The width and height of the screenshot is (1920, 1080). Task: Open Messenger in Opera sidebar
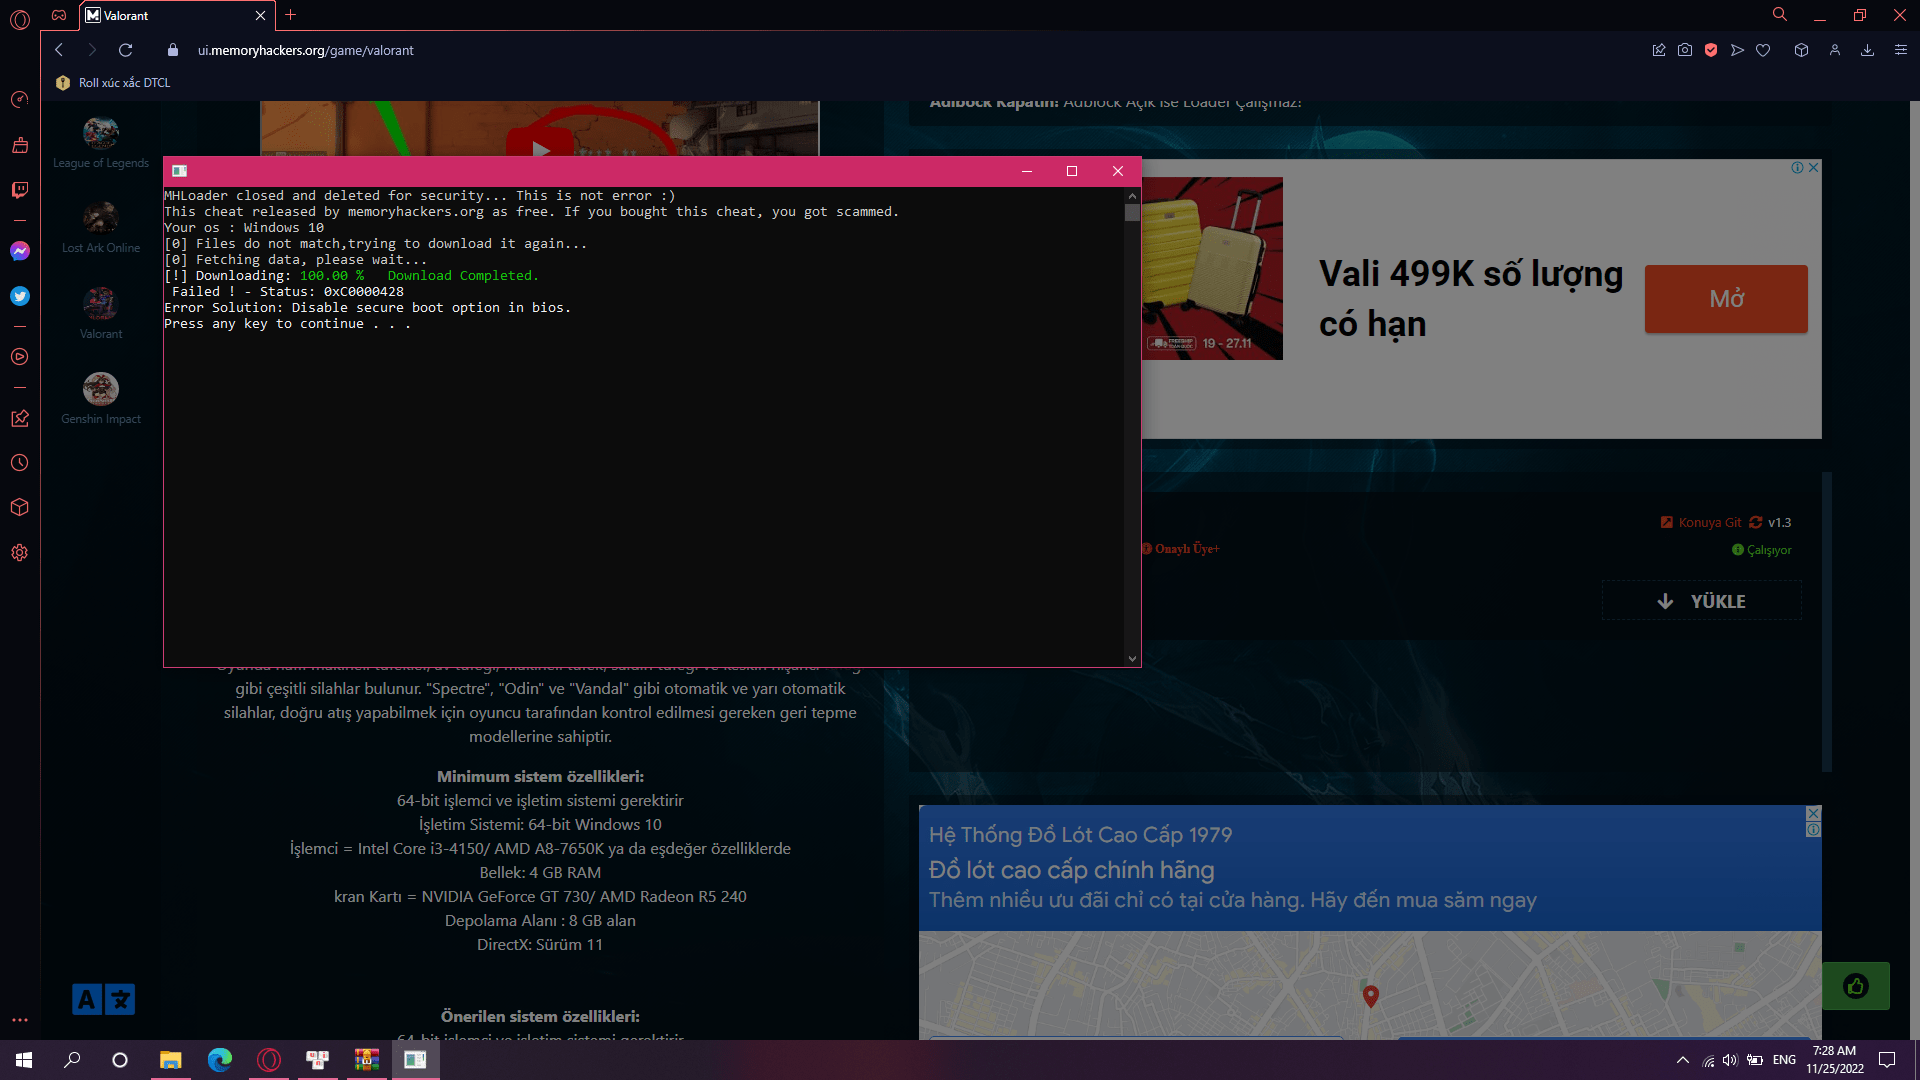[x=20, y=251]
